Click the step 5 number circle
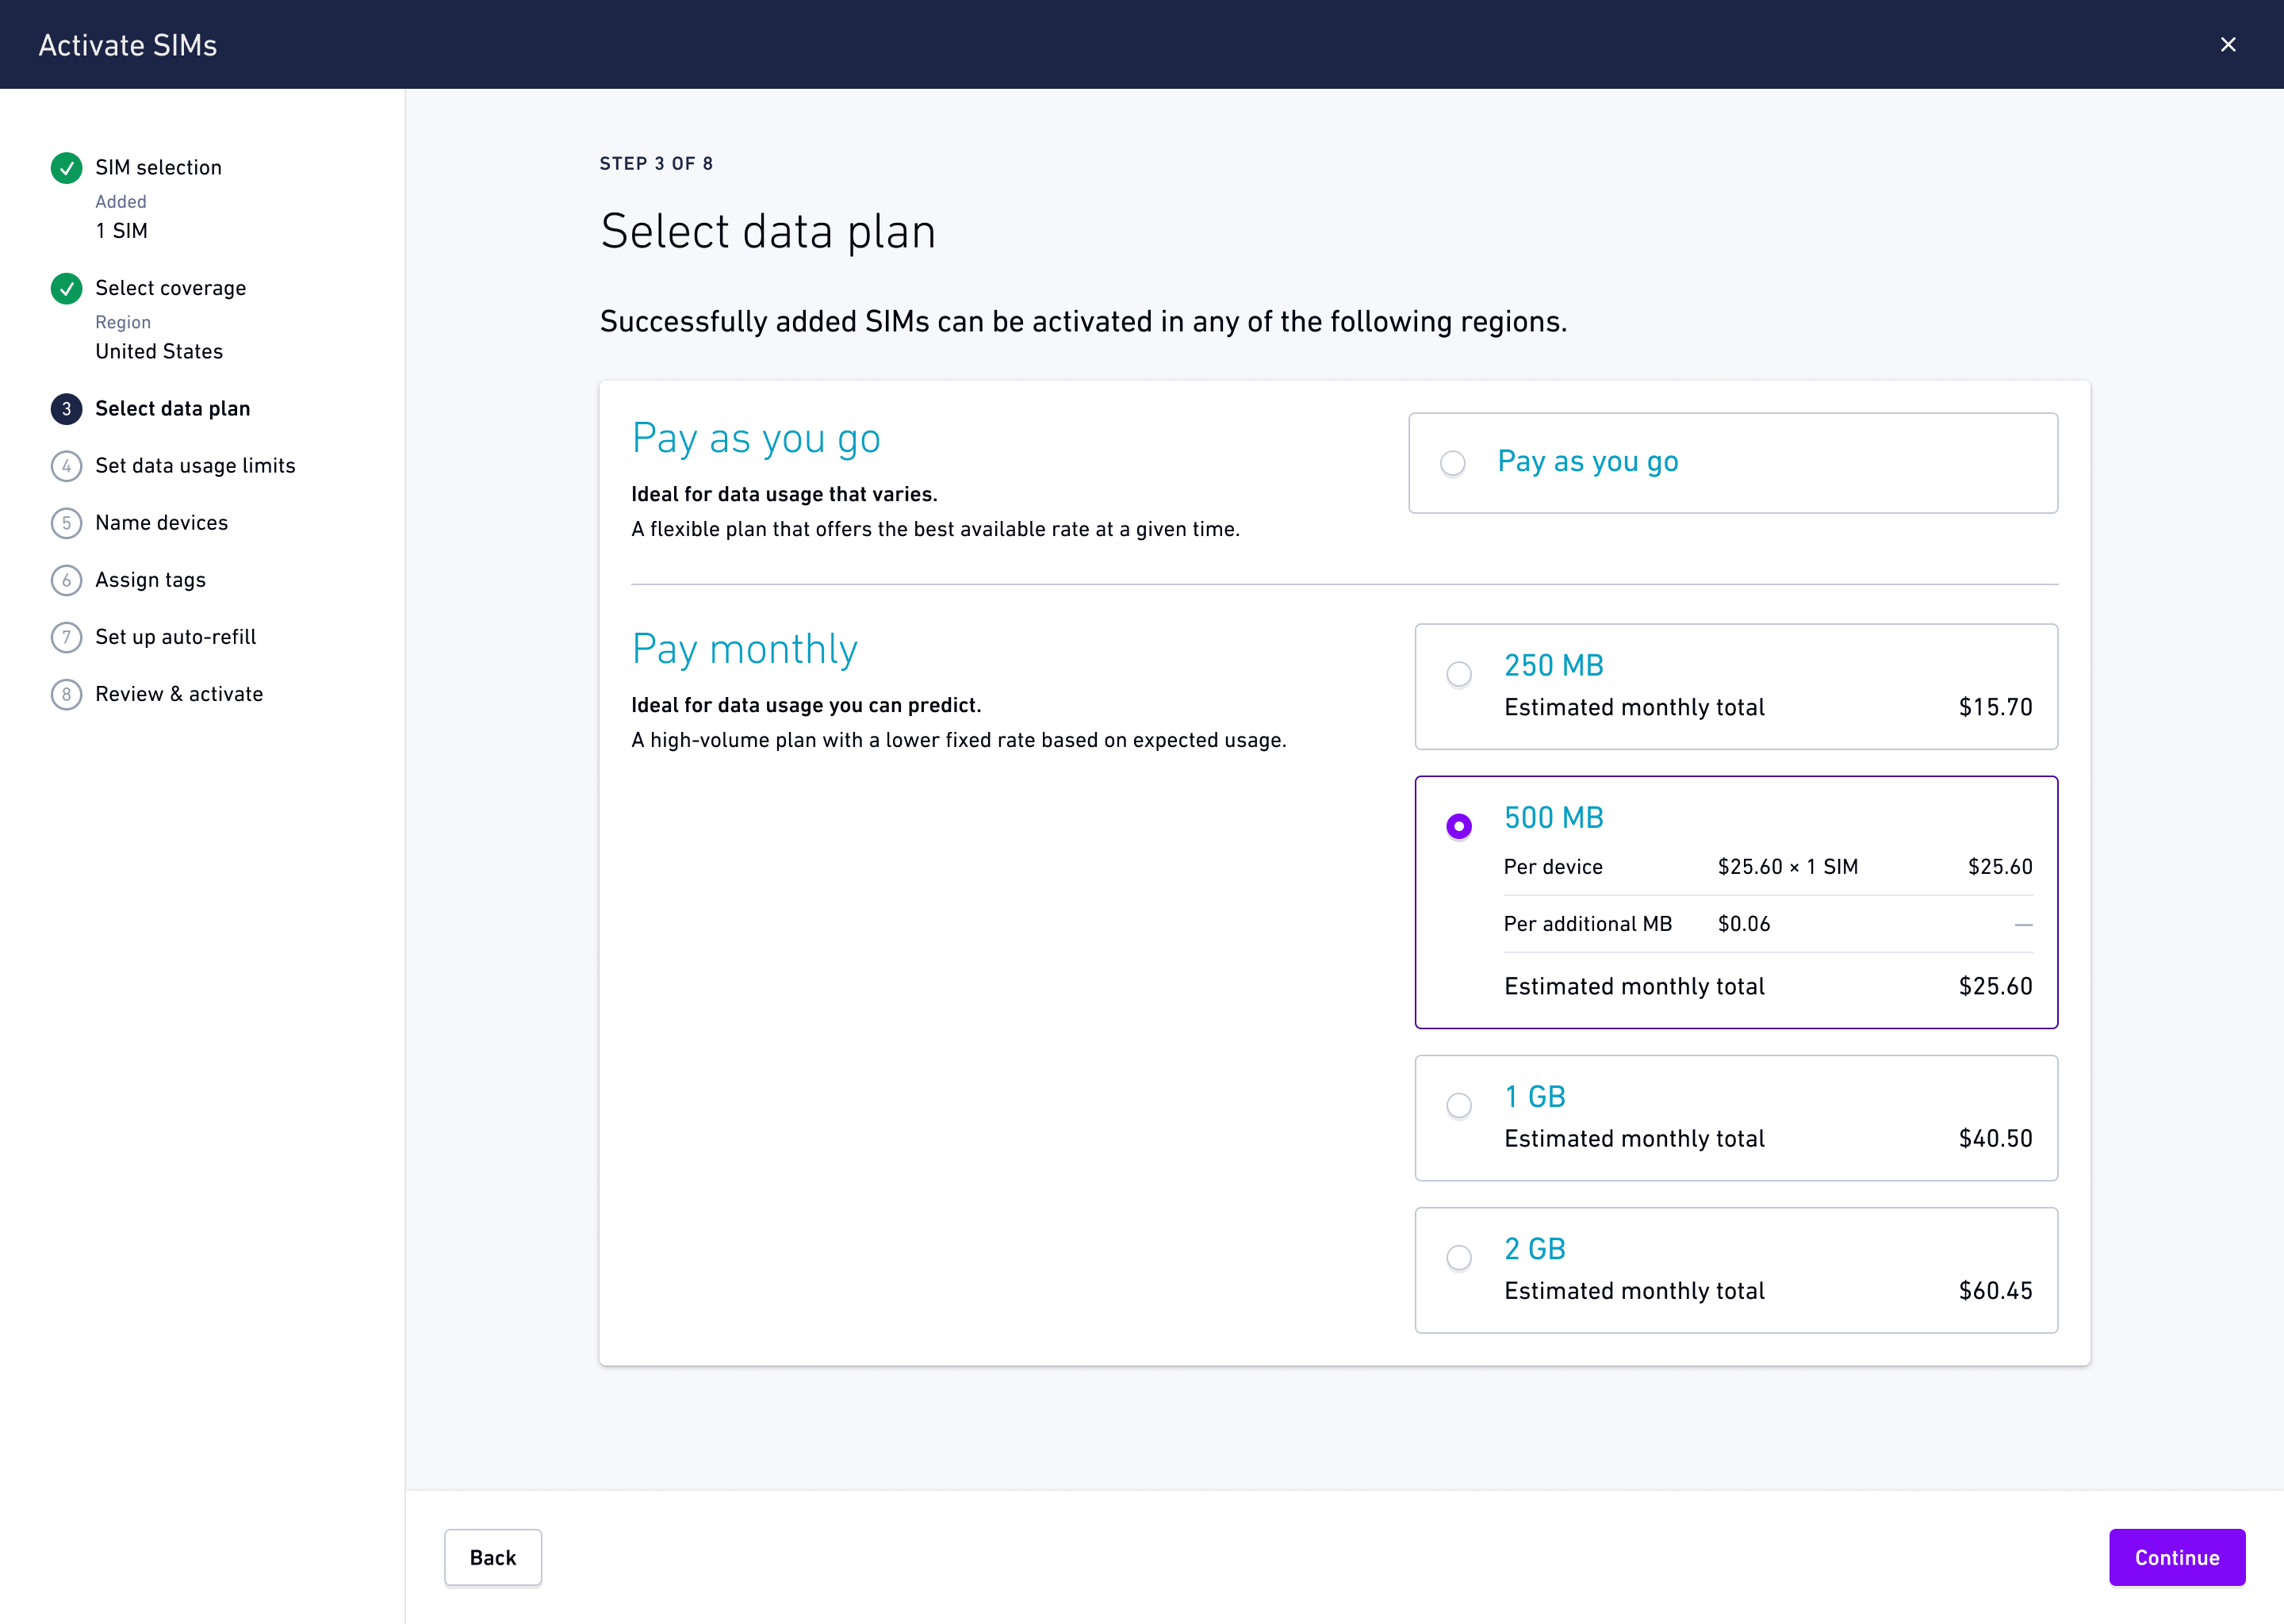 pyautogui.click(x=66, y=523)
